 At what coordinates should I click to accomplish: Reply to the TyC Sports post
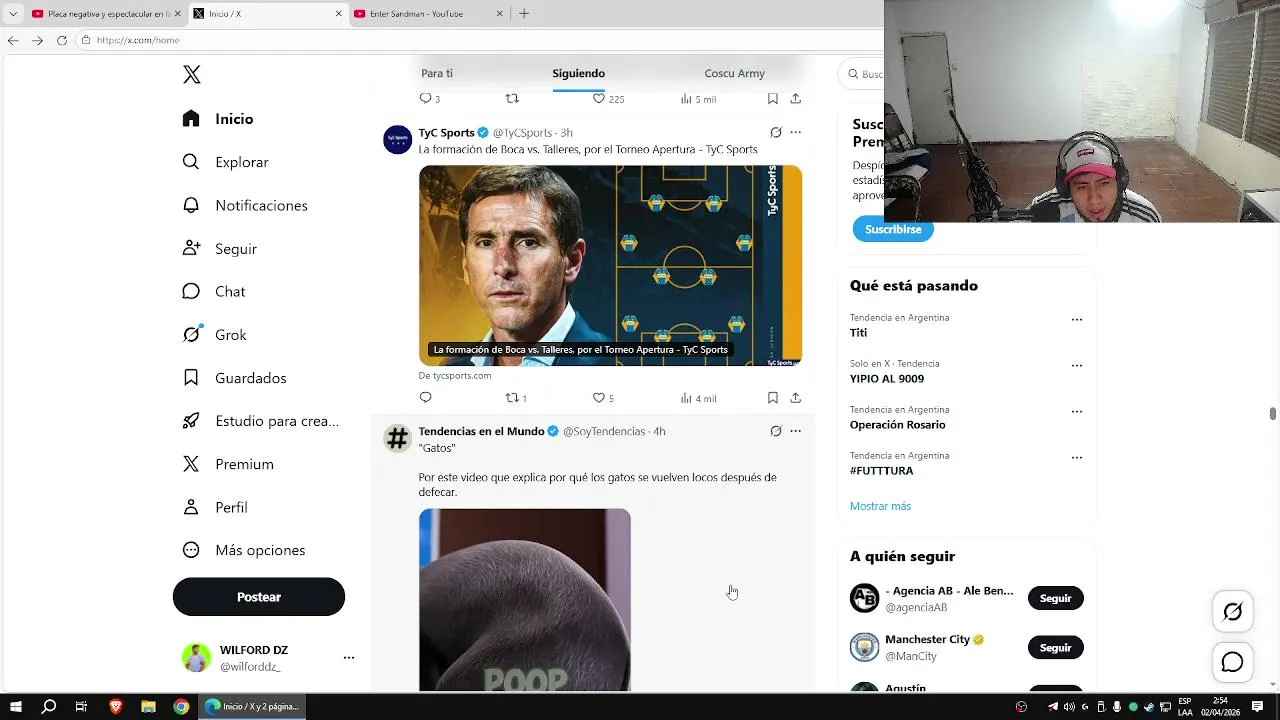(x=425, y=398)
